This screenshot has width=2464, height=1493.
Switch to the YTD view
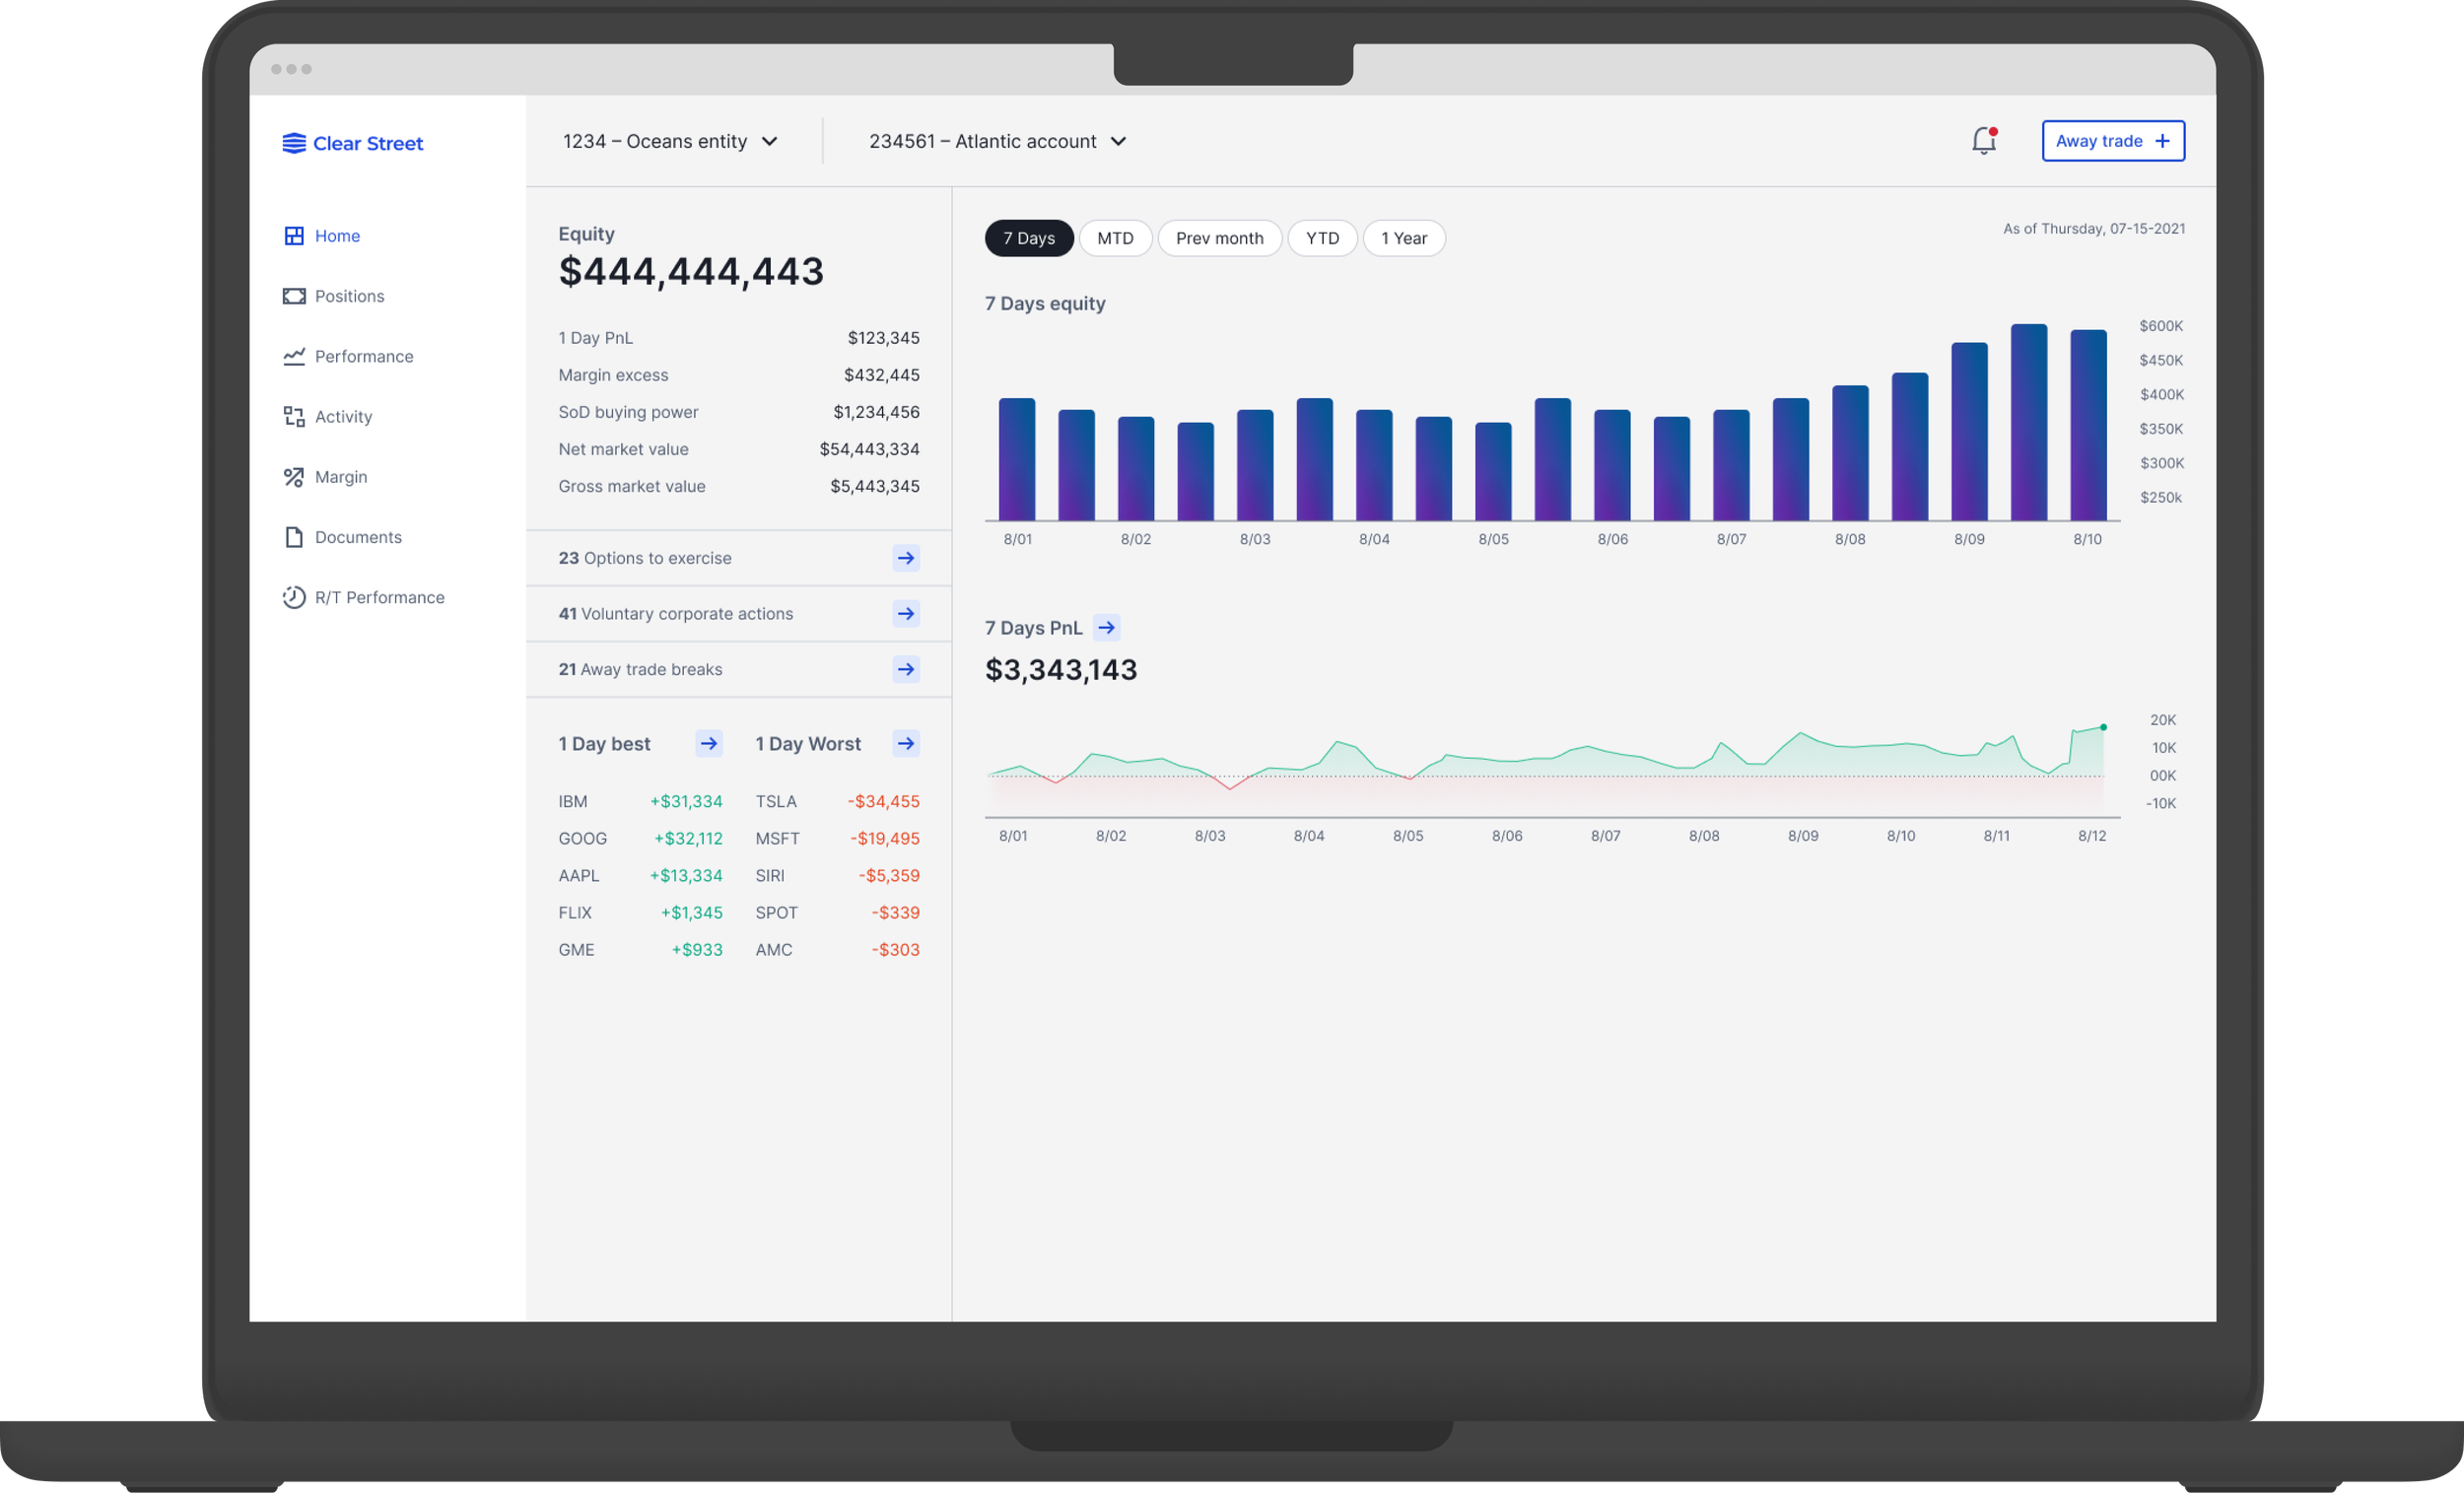[x=1322, y=238]
